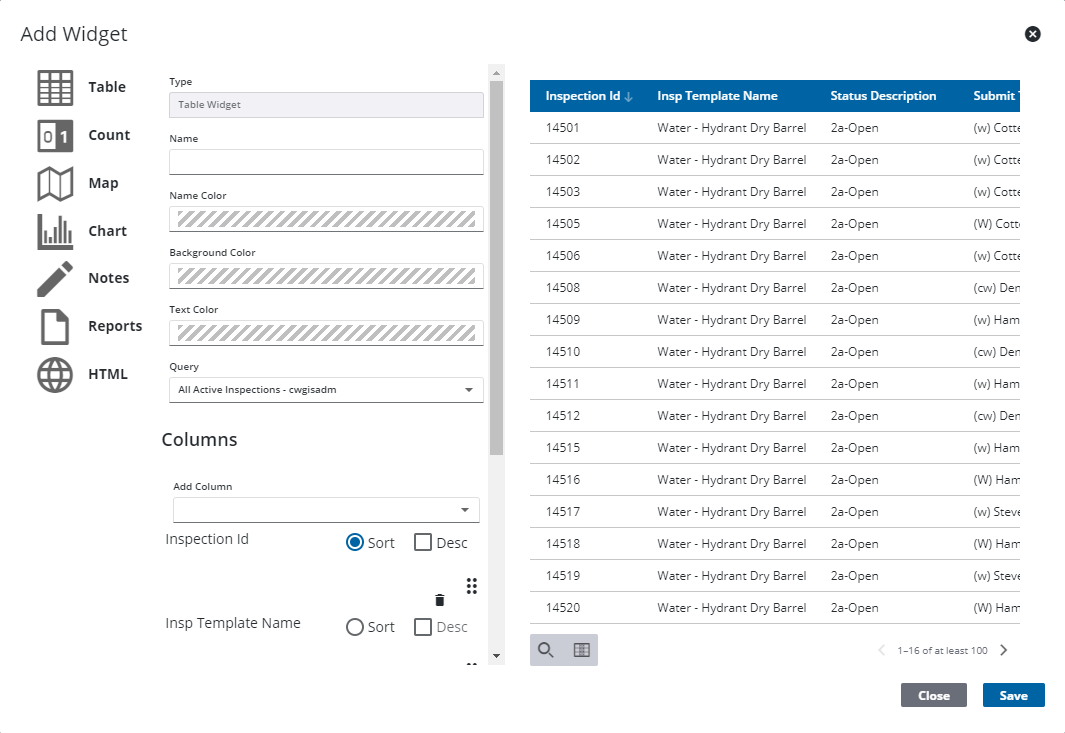The width and height of the screenshot is (1065, 733).
Task: Click the settings panel scroll up arrow
Action: tap(497, 73)
